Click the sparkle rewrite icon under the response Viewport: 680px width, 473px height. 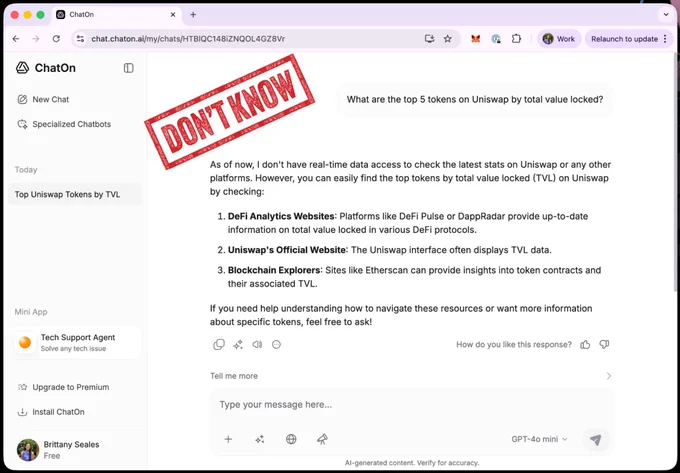pyautogui.click(x=238, y=345)
